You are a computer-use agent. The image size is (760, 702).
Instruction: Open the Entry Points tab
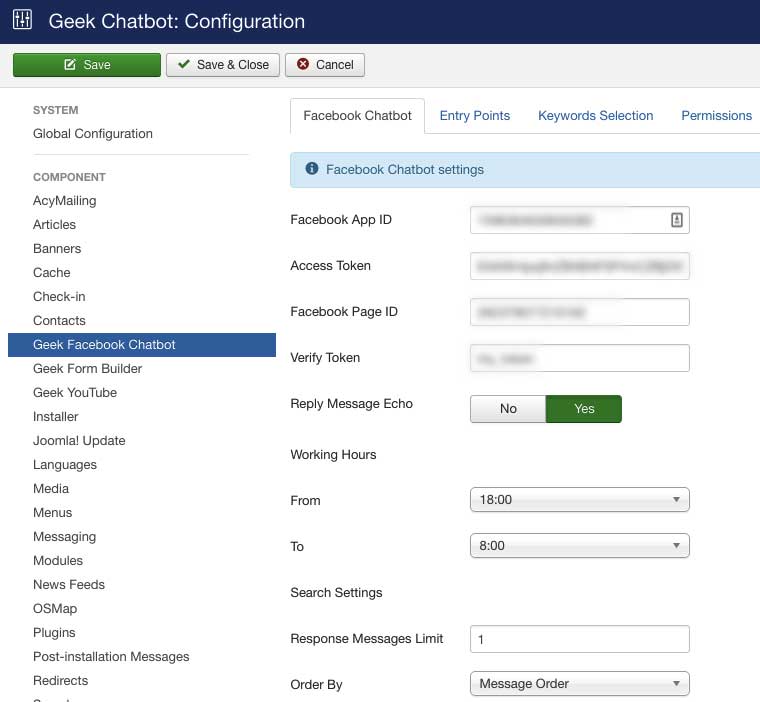click(x=475, y=116)
